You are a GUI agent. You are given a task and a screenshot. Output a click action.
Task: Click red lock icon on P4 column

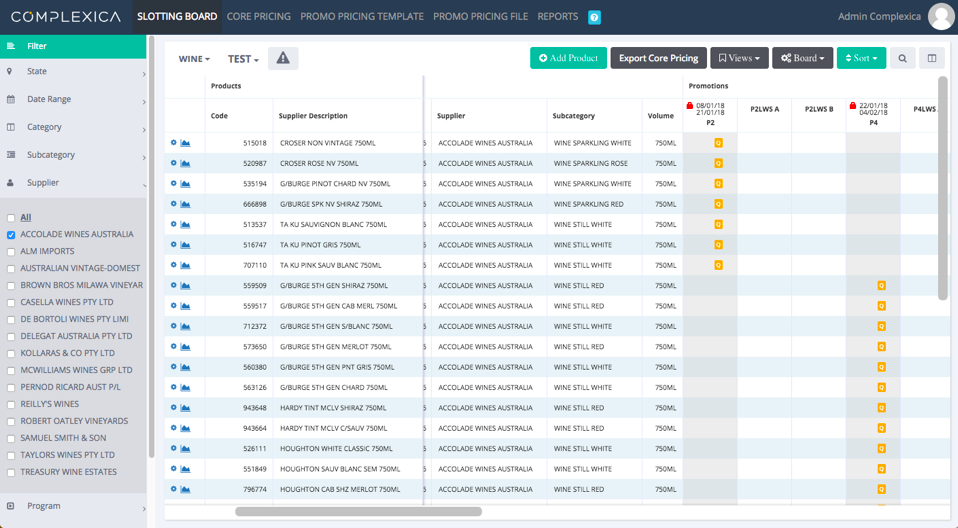click(853, 106)
